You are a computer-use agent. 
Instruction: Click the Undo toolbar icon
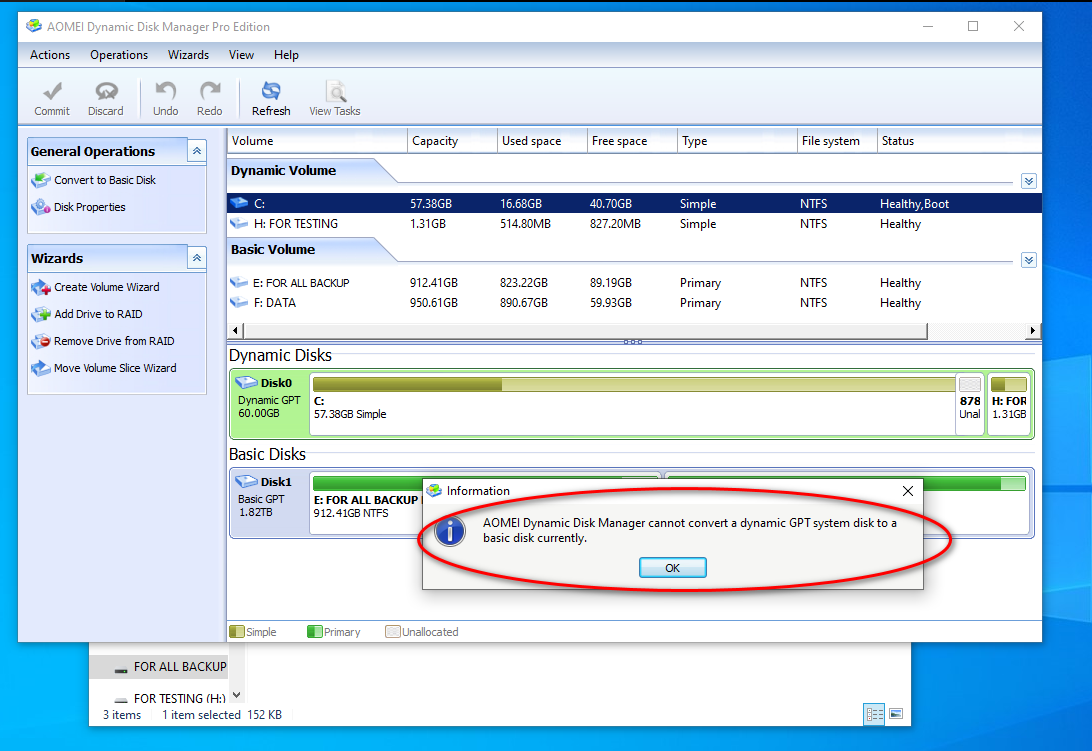pos(166,99)
